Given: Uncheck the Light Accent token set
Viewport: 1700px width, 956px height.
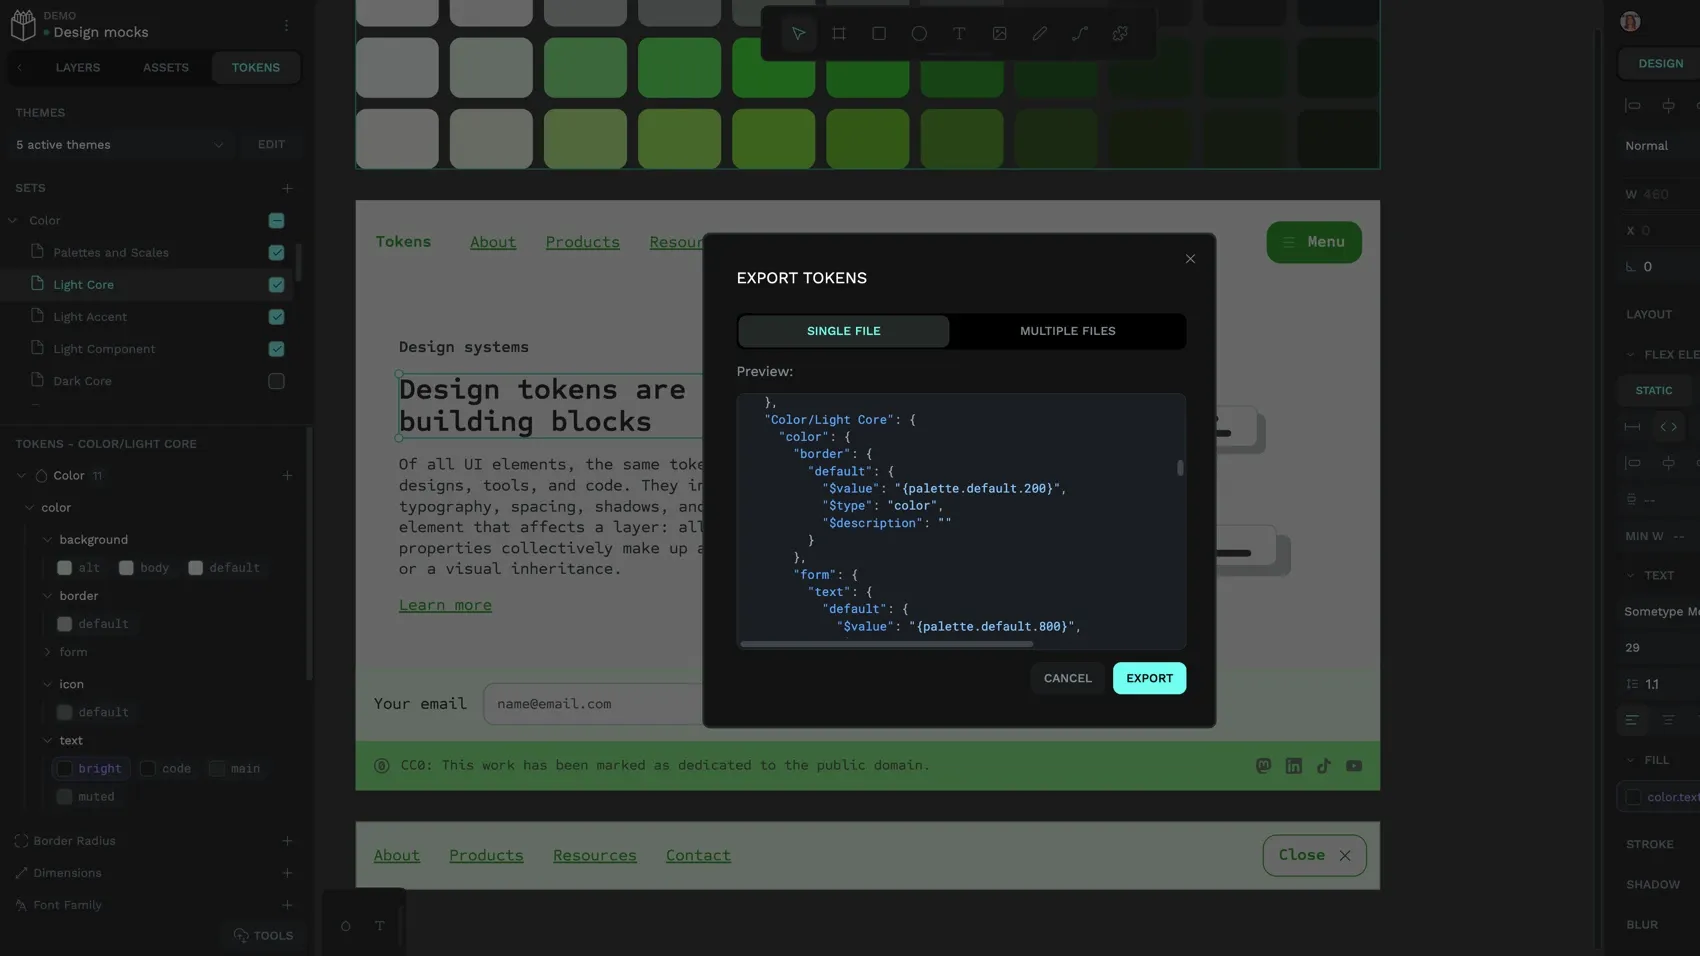Looking at the screenshot, I should click(276, 317).
